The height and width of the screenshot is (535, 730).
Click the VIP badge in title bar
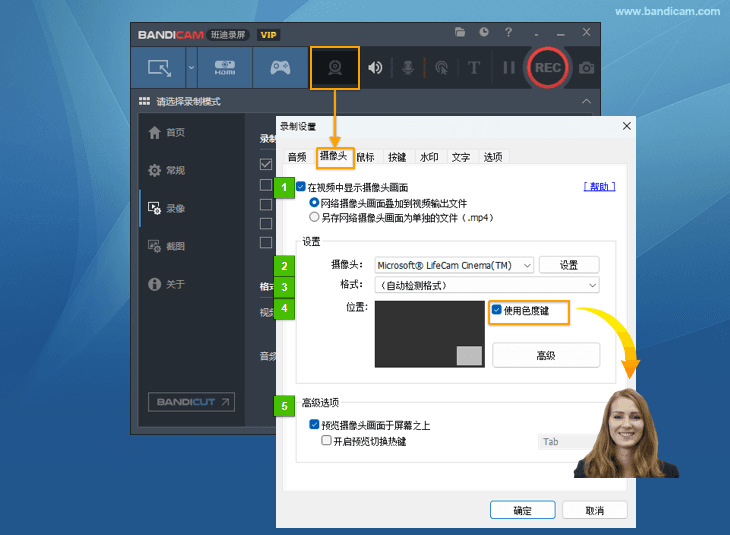pyautogui.click(x=268, y=35)
